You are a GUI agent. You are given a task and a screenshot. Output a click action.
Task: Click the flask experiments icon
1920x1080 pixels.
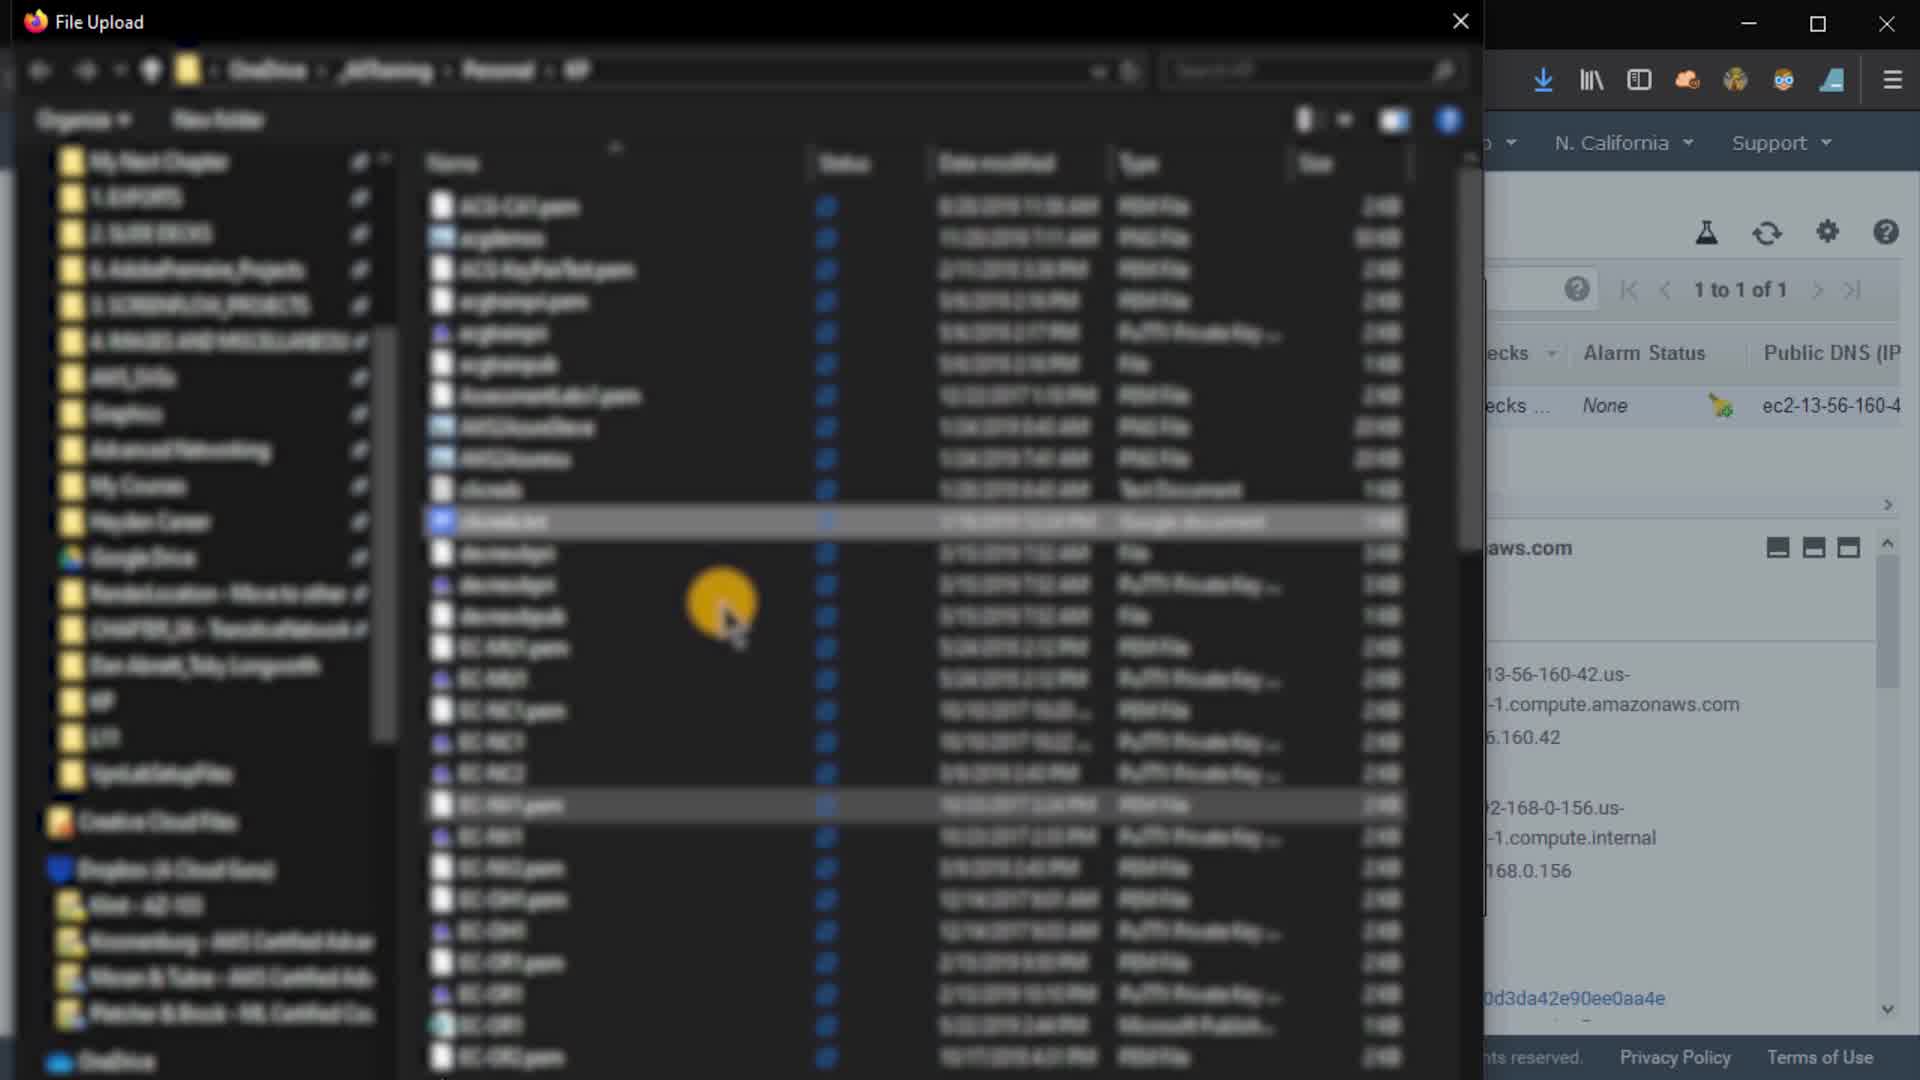pos(1707,233)
